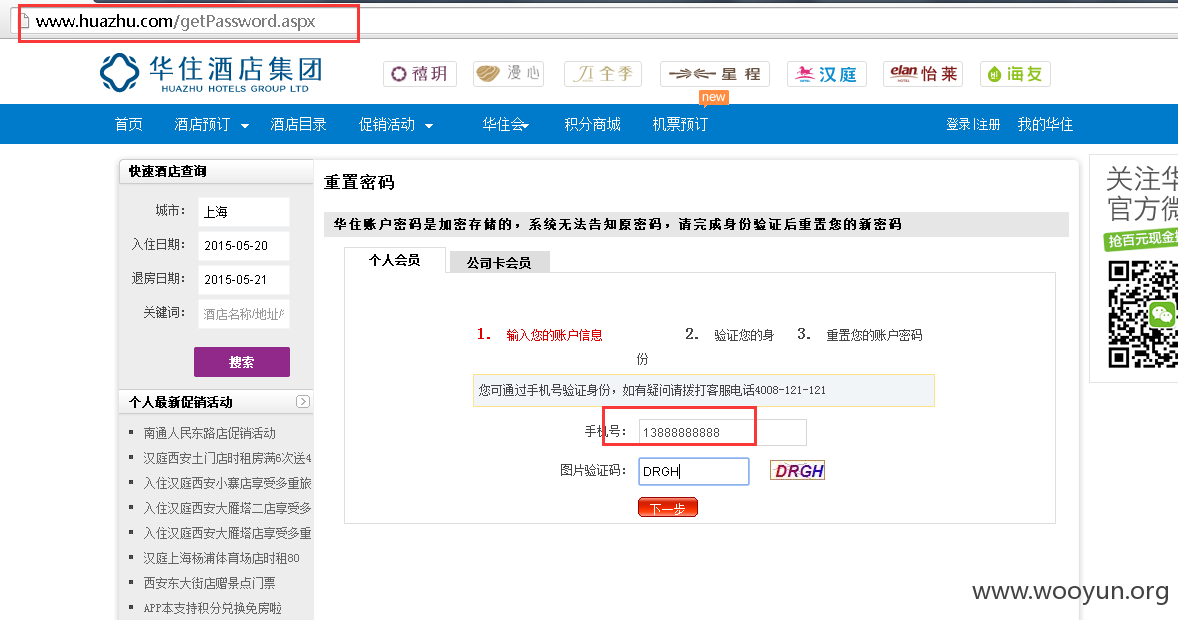Viewport: 1178px width, 620px height.
Task: Click the page icon in address bar
Action: pyautogui.click(x=25, y=21)
